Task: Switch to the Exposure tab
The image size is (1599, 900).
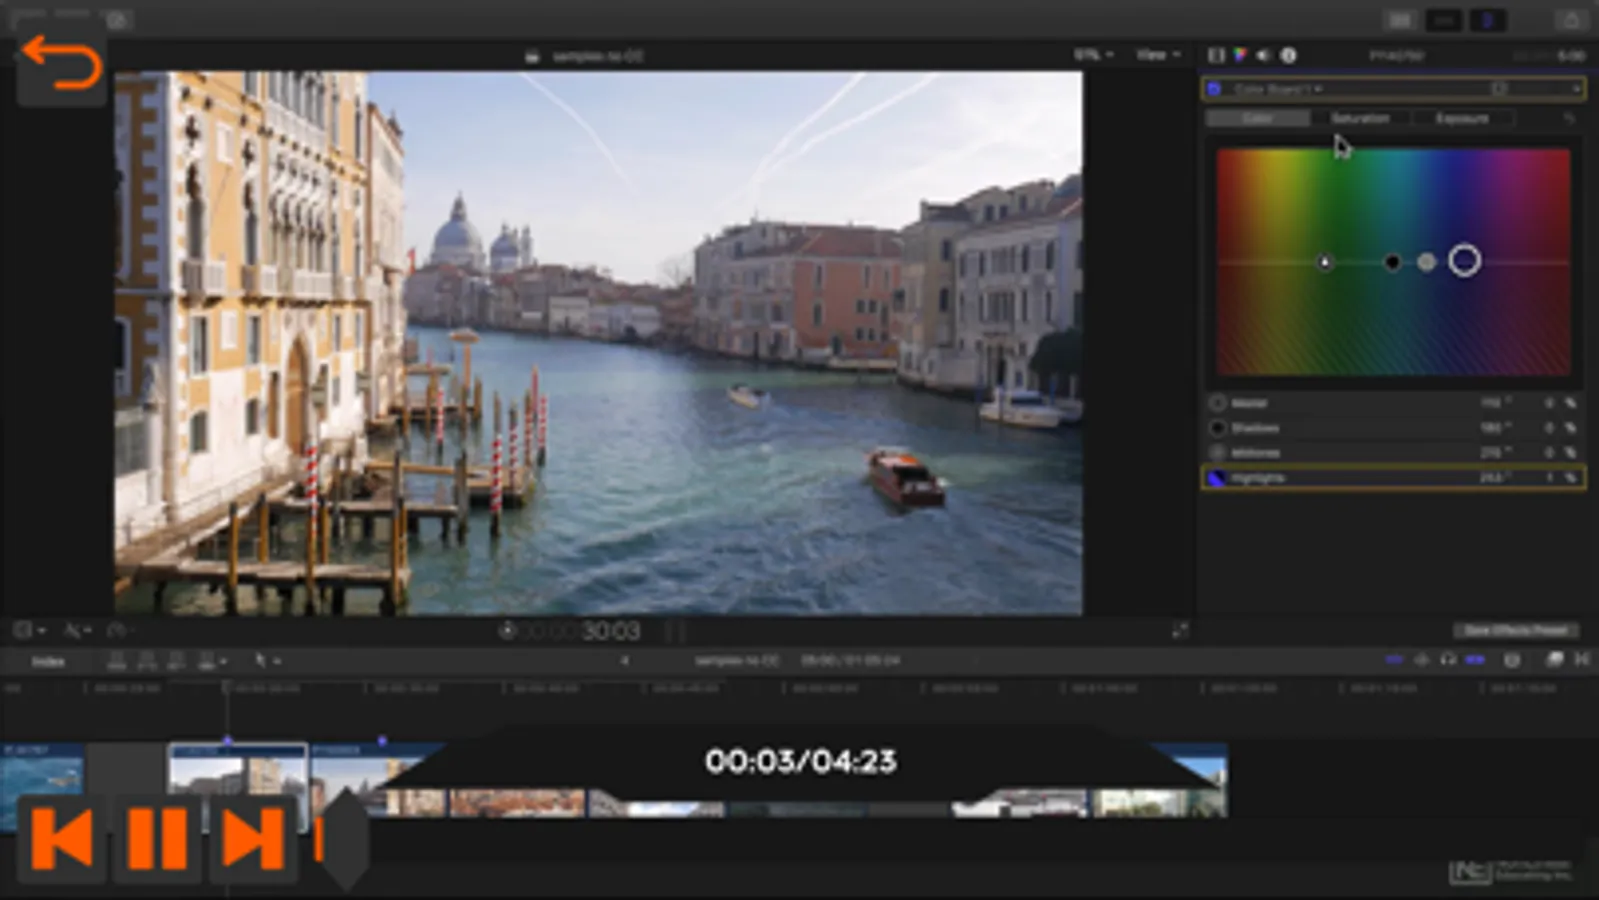Action: [x=1462, y=119]
